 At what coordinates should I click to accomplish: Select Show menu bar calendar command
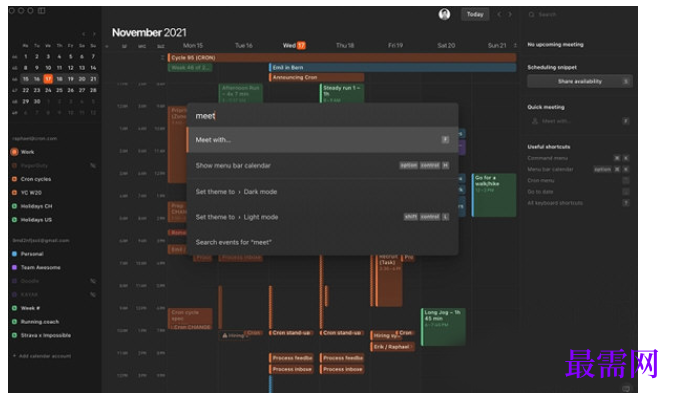point(323,165)
